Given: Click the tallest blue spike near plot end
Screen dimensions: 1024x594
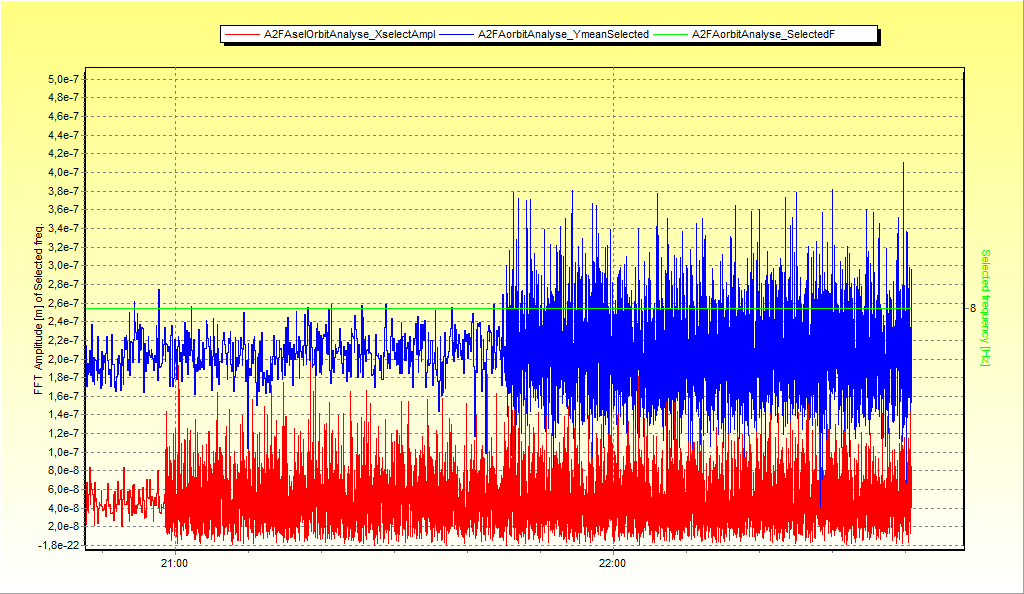Looking at the screenshot, I should click(x=903, y=165).
